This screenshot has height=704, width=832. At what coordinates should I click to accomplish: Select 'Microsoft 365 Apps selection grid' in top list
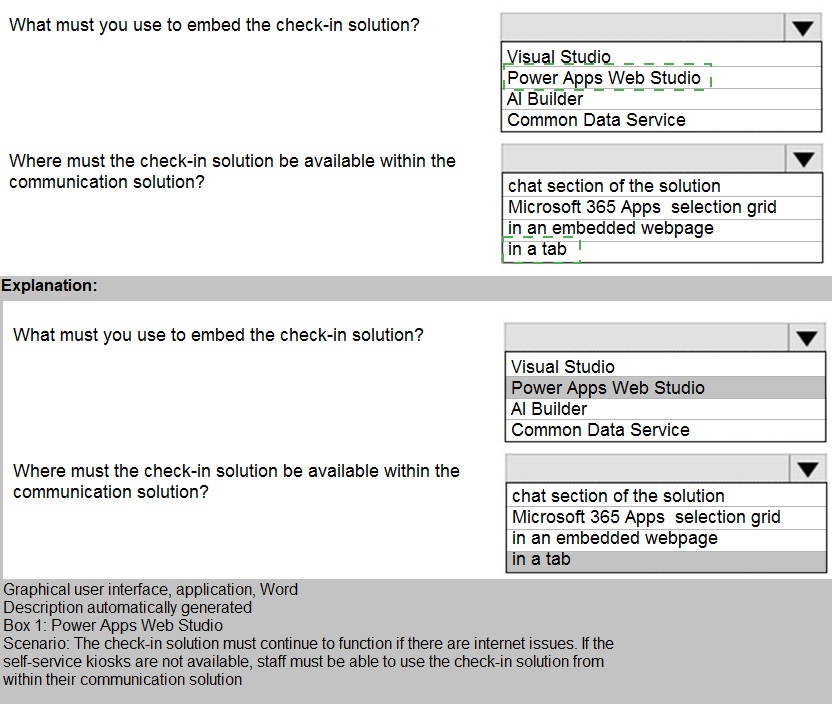[x=642, y=207]
